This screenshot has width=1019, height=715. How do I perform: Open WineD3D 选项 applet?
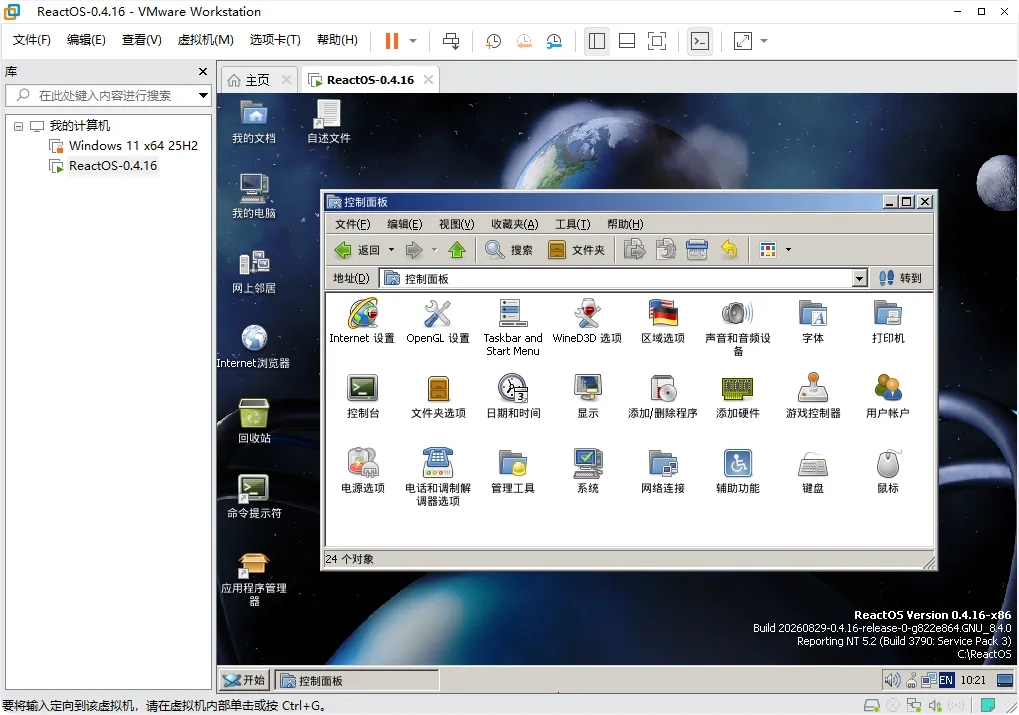point(587,320)
